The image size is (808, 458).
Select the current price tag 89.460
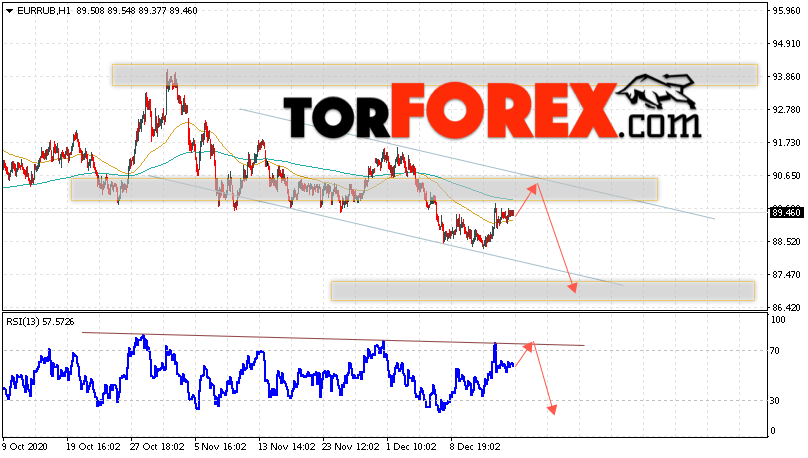[x=787, y=212]
